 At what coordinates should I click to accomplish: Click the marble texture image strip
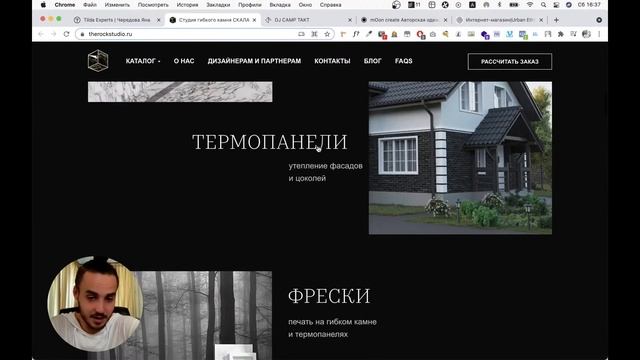(180, 92)
